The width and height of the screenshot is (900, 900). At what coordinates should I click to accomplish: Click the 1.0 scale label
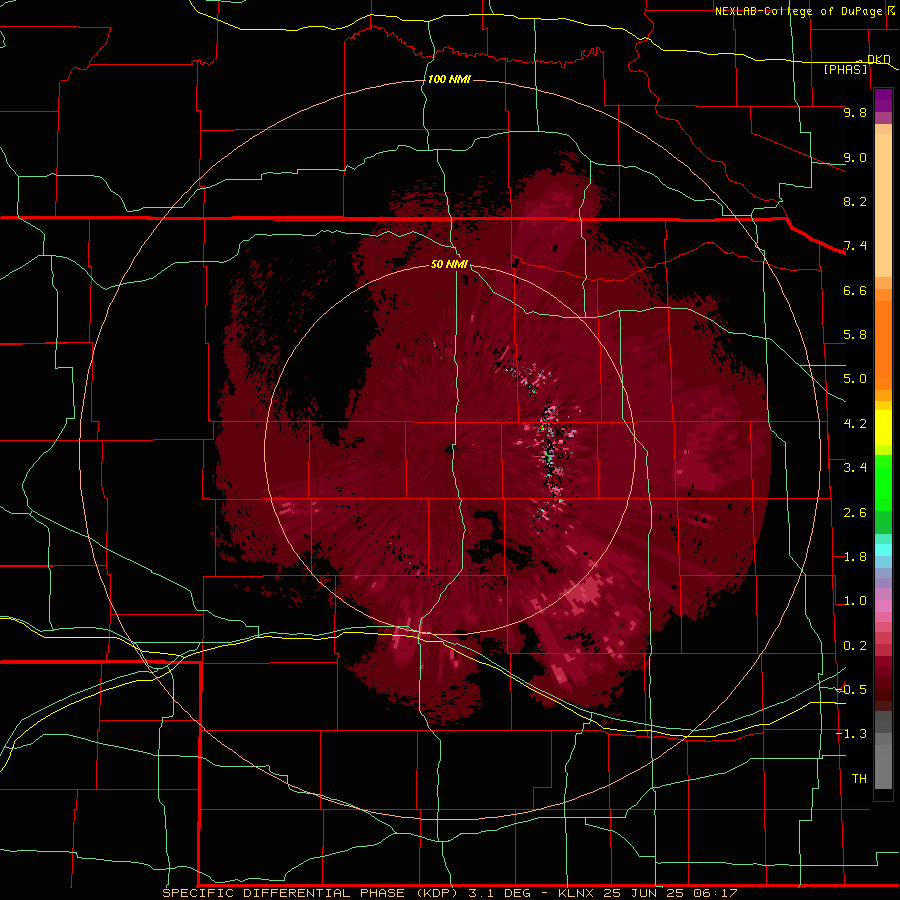[855, 601]
